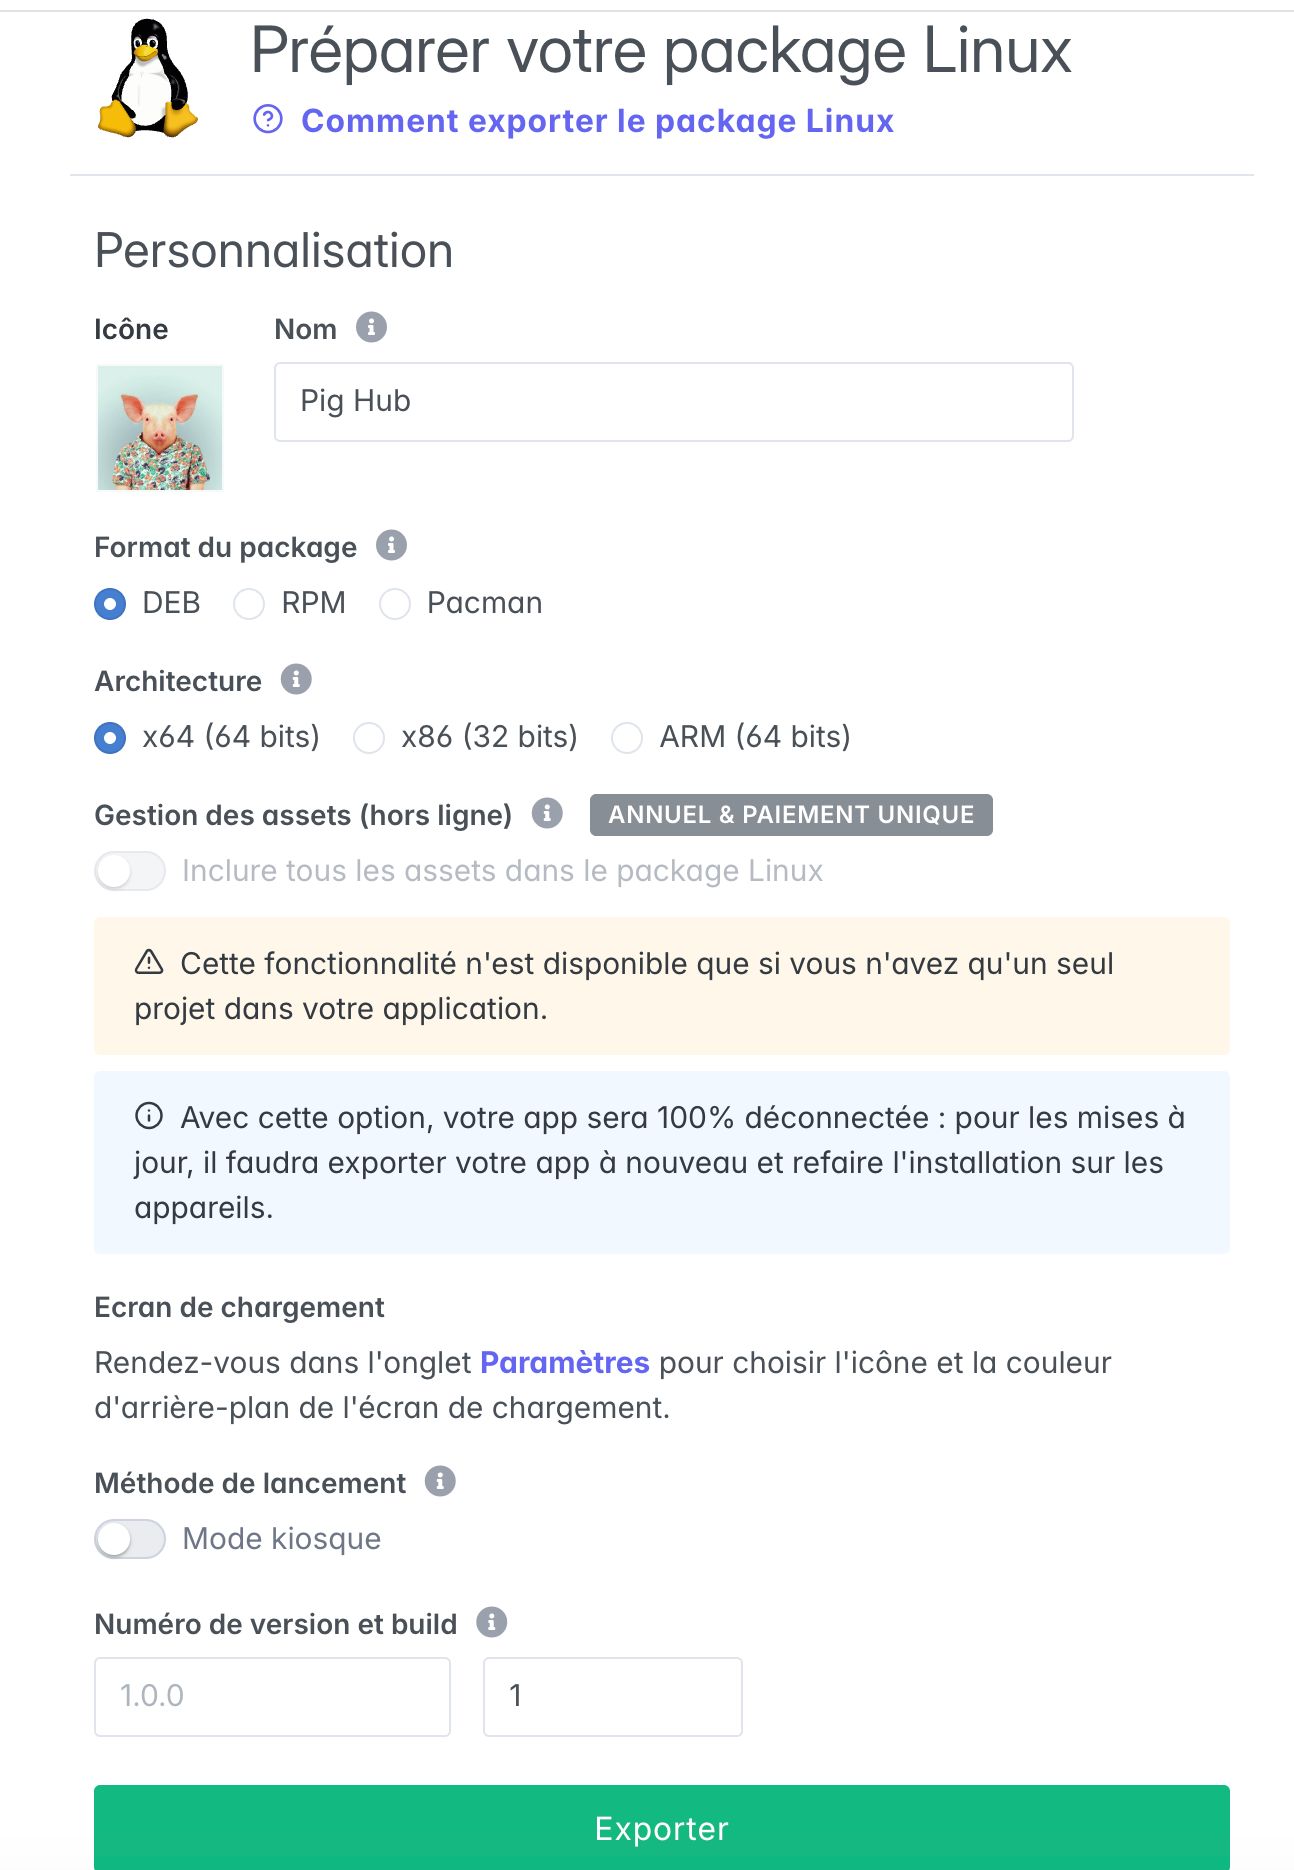Screen dimensions: 1294x1870
Task: Click the Méthode de lancement info icon
Action: click(438, 1482)
